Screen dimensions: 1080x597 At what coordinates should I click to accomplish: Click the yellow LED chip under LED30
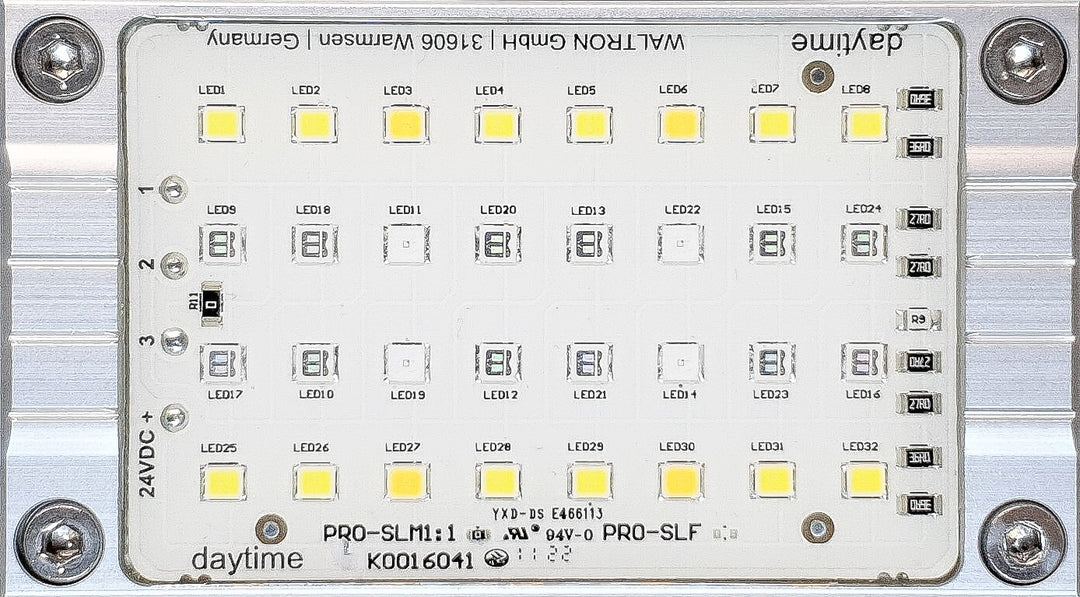681,481
